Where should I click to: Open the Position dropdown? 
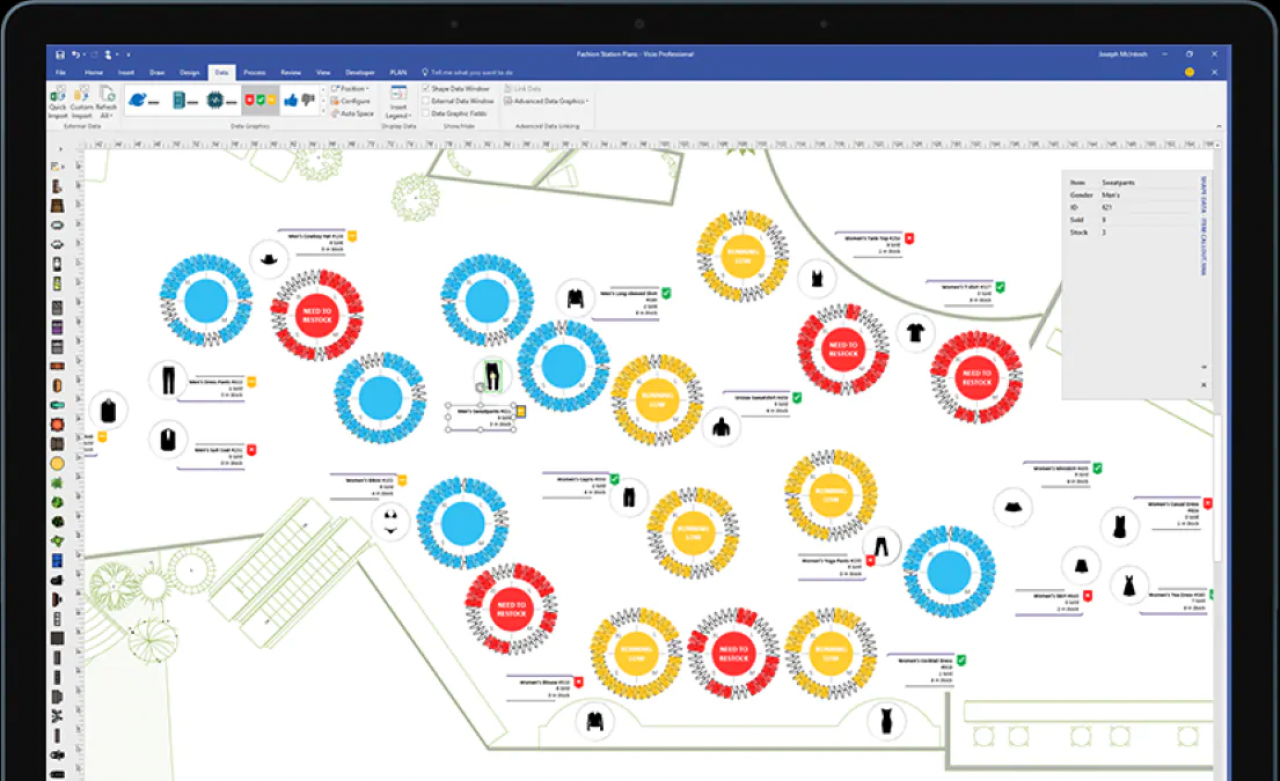(349, 89)
